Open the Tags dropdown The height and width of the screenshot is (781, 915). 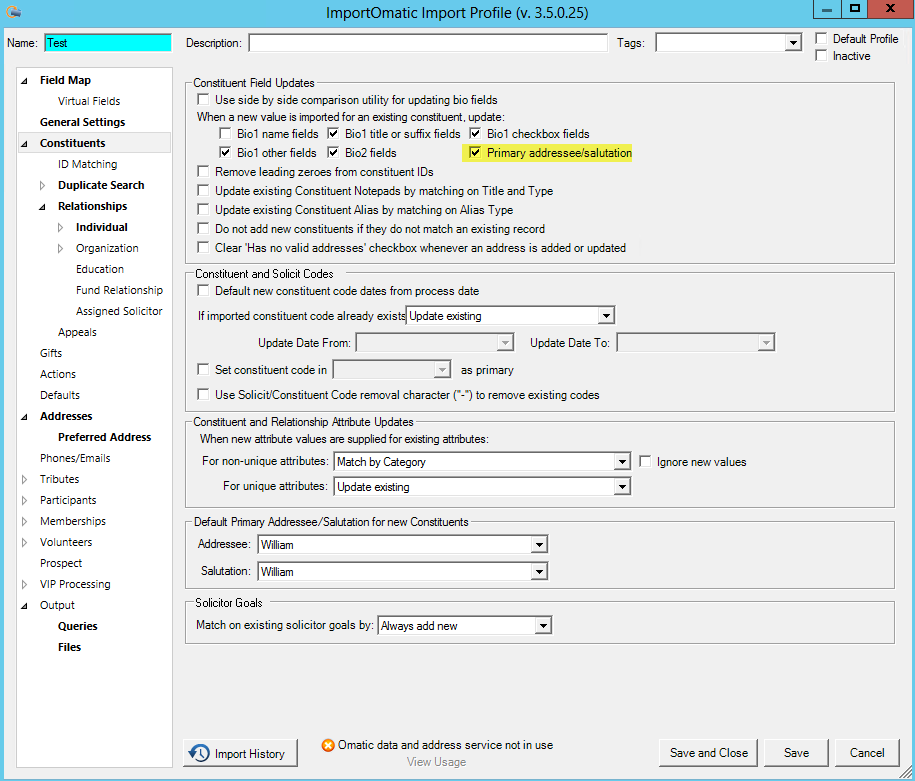793,42
